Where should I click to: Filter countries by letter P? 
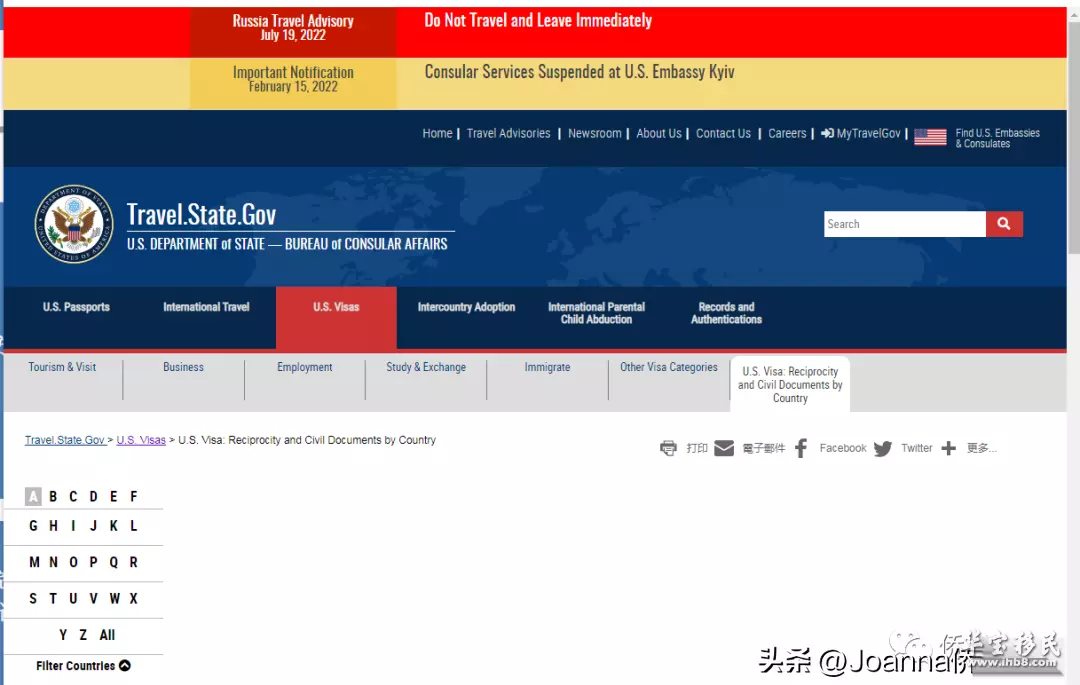94,562
